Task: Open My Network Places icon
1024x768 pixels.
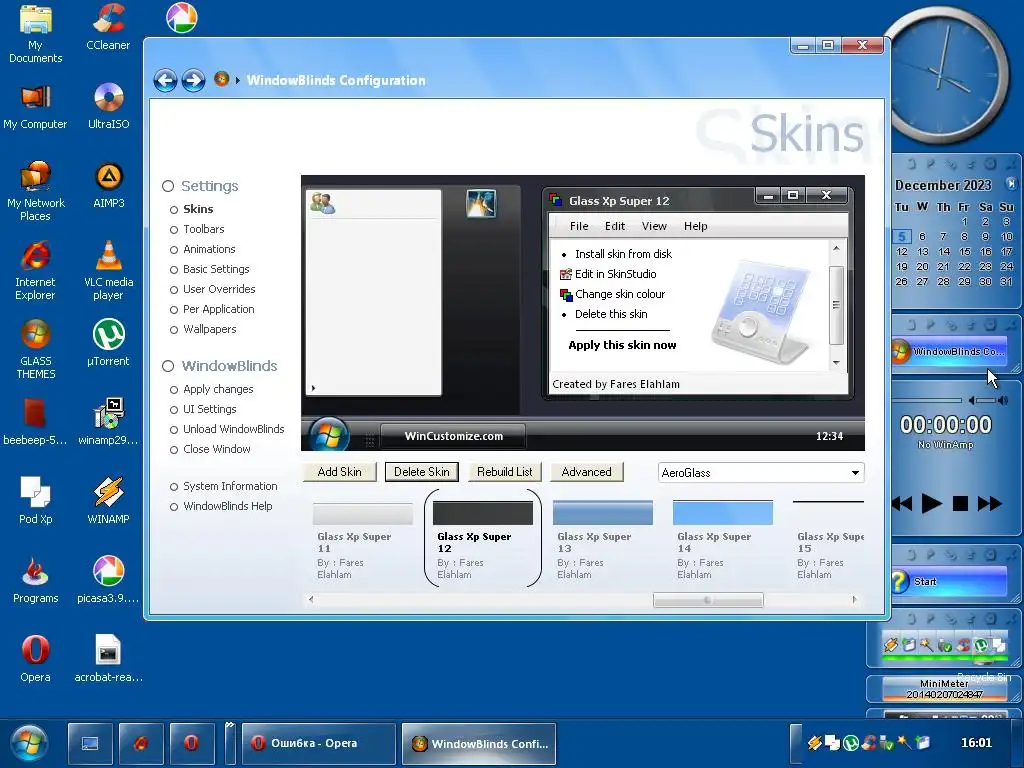Action: pos(35,191)
